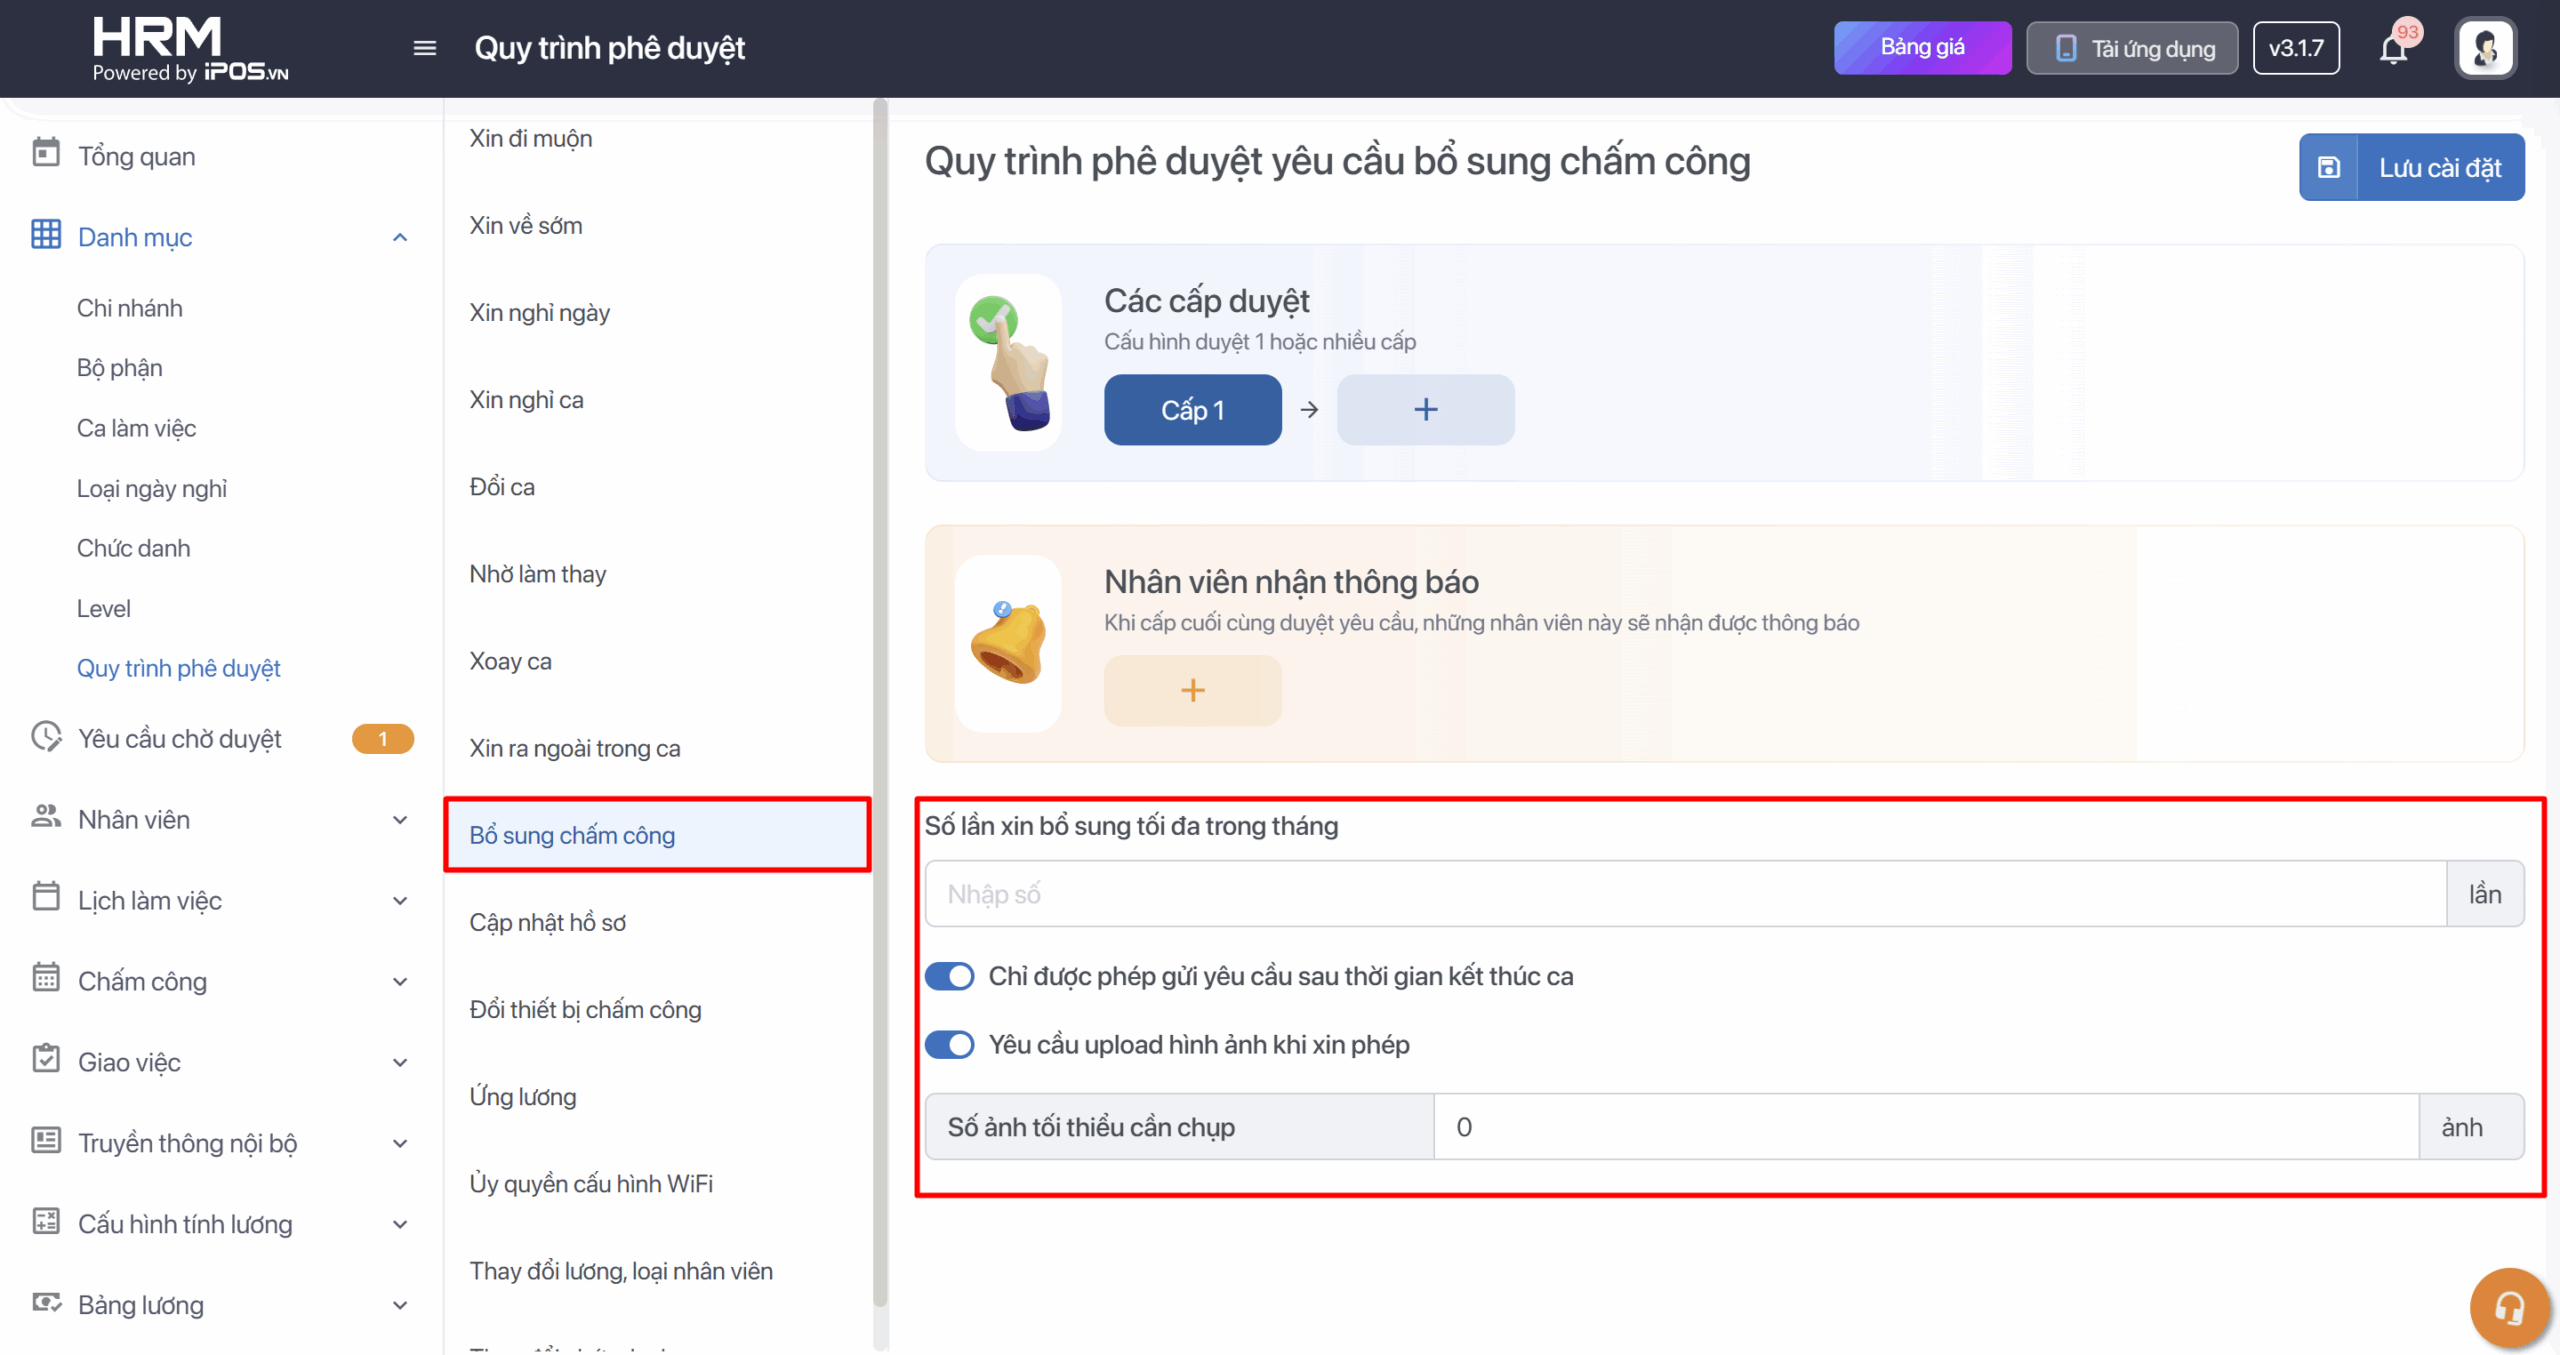Screen dimensions: 2560x1355
Task: Expand the Nhân viên menu
Action: point(400,820)
